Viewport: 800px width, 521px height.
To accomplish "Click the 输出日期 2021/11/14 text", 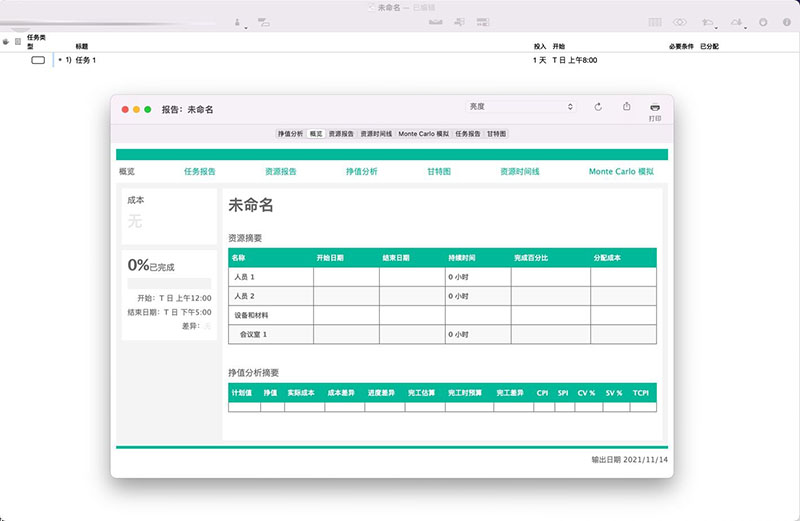I will point(630,460).
